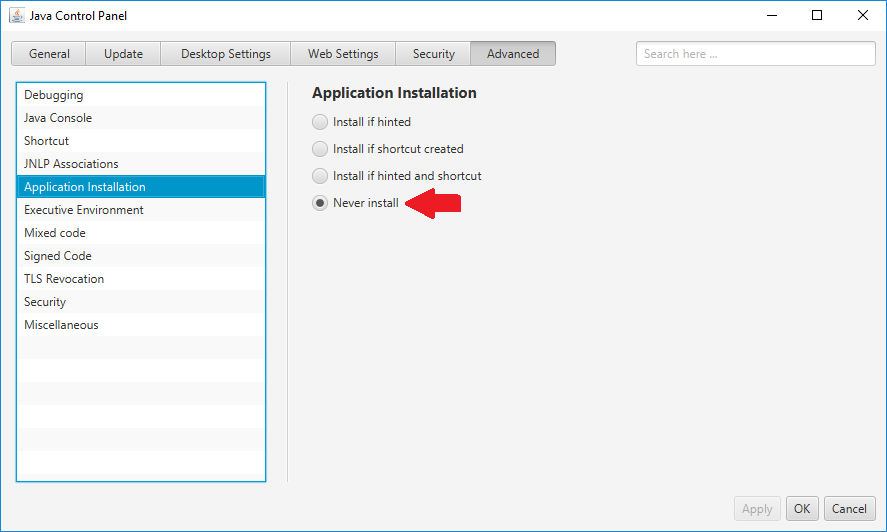Open Executive Environment settings
The height and width of the screenshot is (532, 887).
click(x=141, y=210)
